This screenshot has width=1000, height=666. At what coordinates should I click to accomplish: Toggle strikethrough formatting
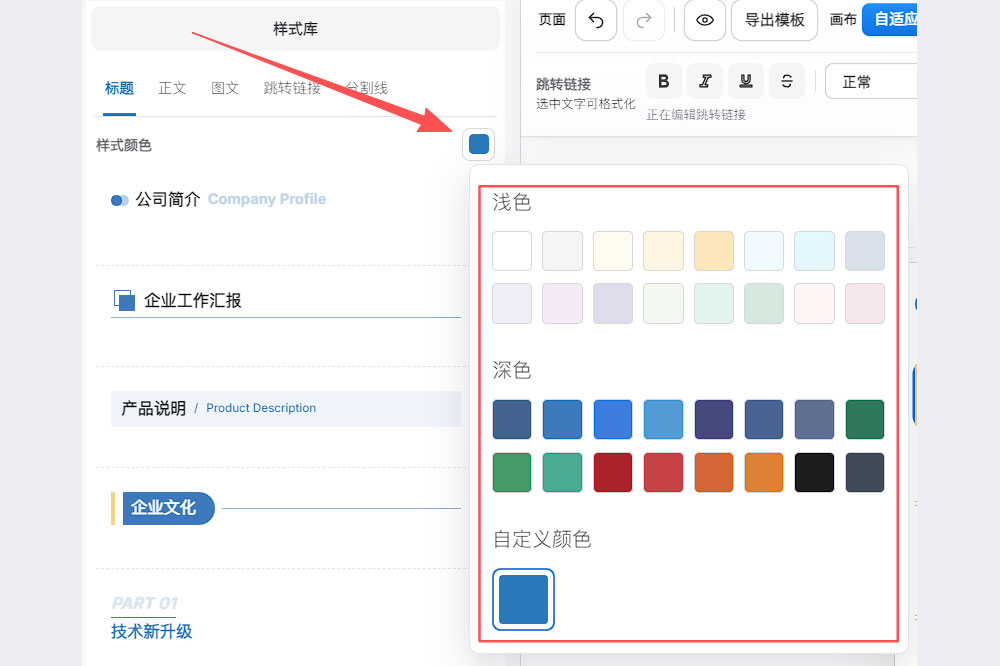(786, 81)
